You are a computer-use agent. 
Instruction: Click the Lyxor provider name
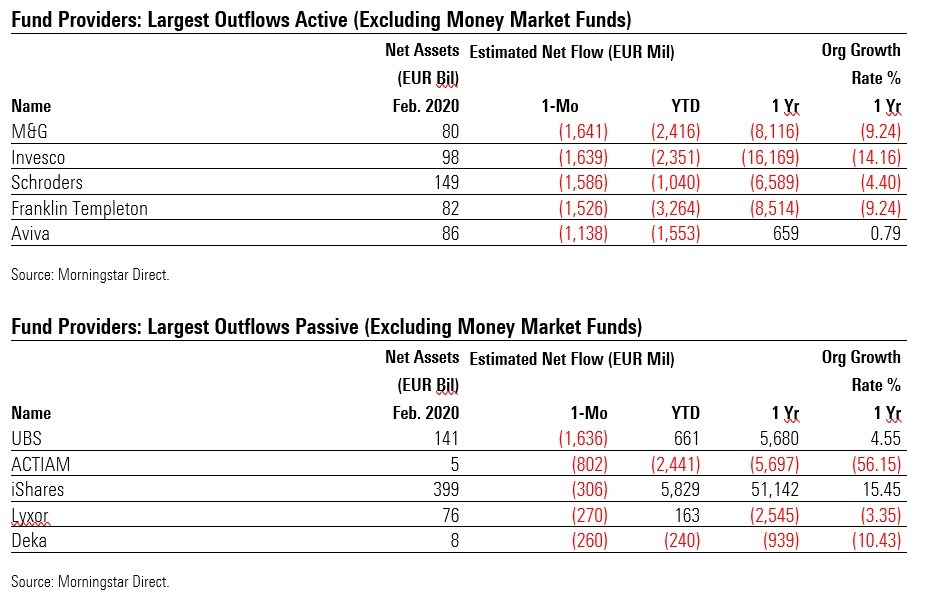coord(31,517)
